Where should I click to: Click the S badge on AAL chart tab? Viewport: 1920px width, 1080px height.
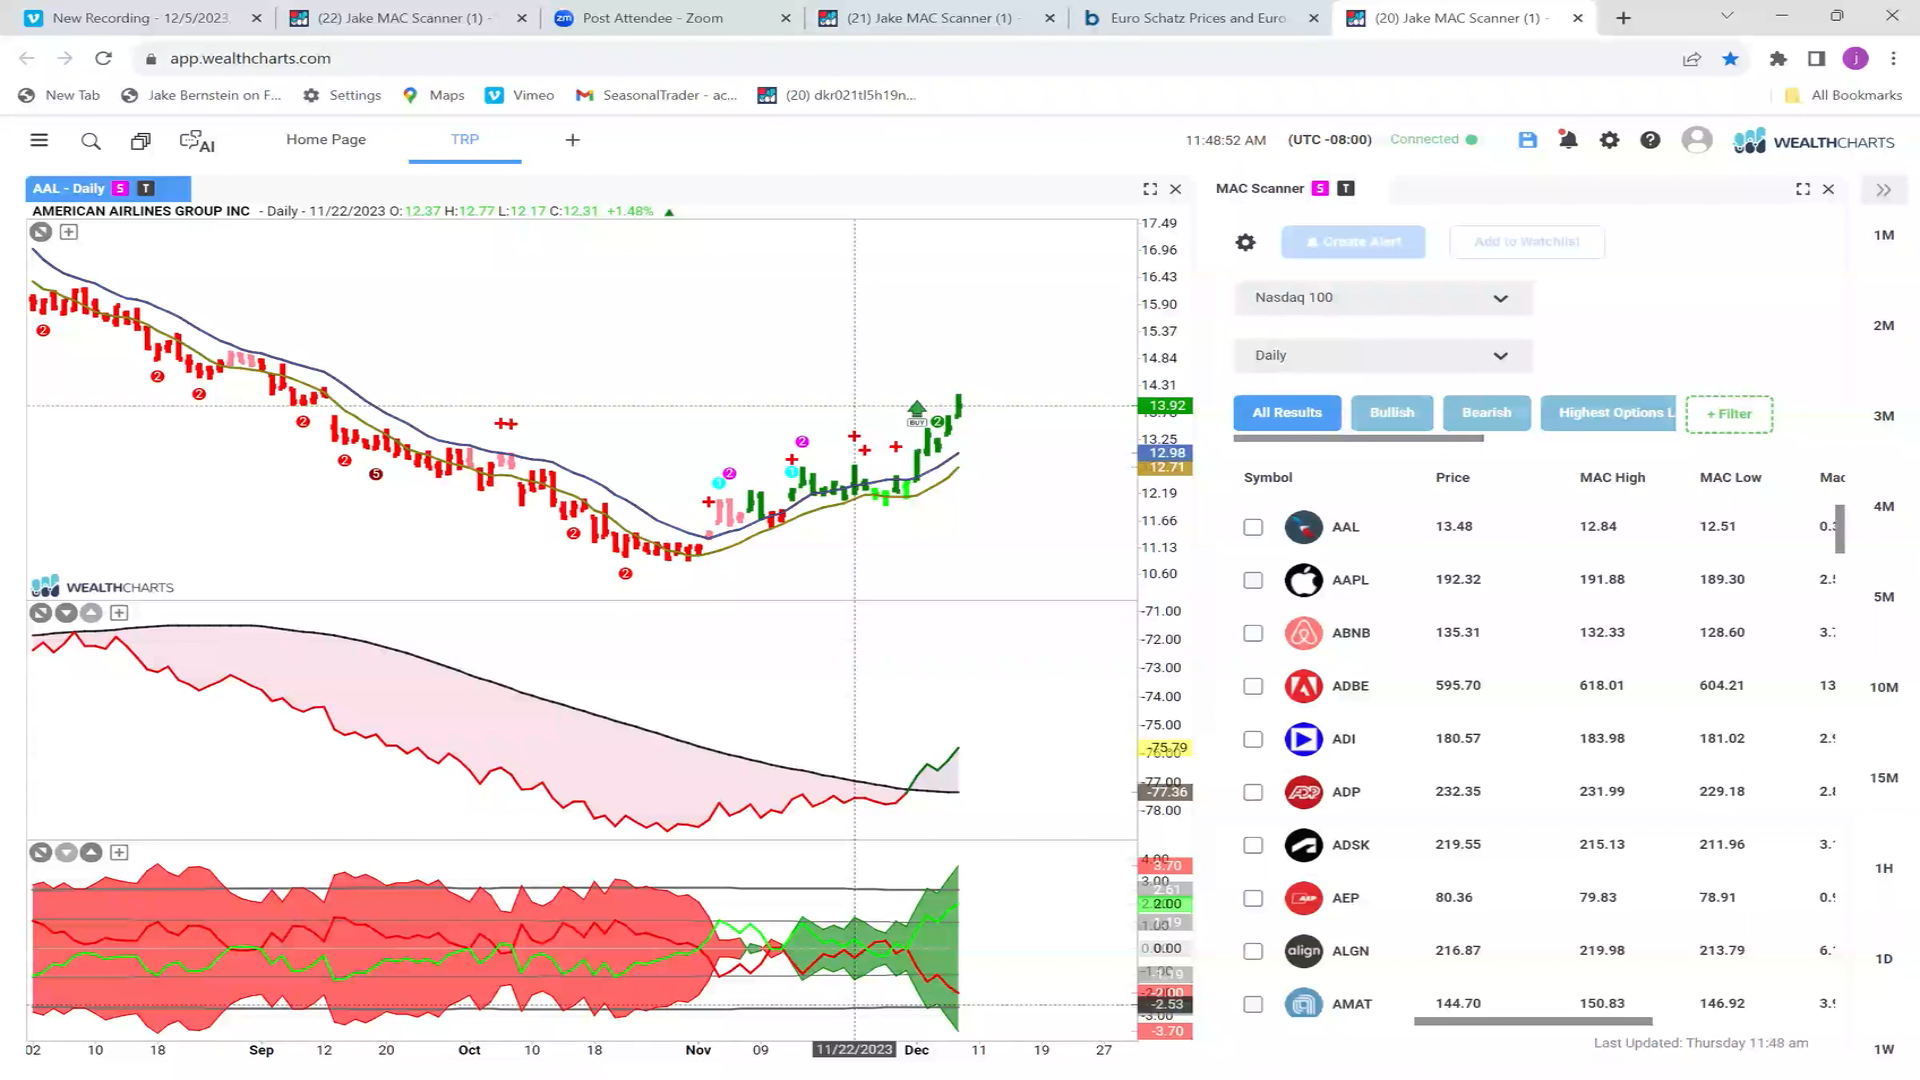120,188
